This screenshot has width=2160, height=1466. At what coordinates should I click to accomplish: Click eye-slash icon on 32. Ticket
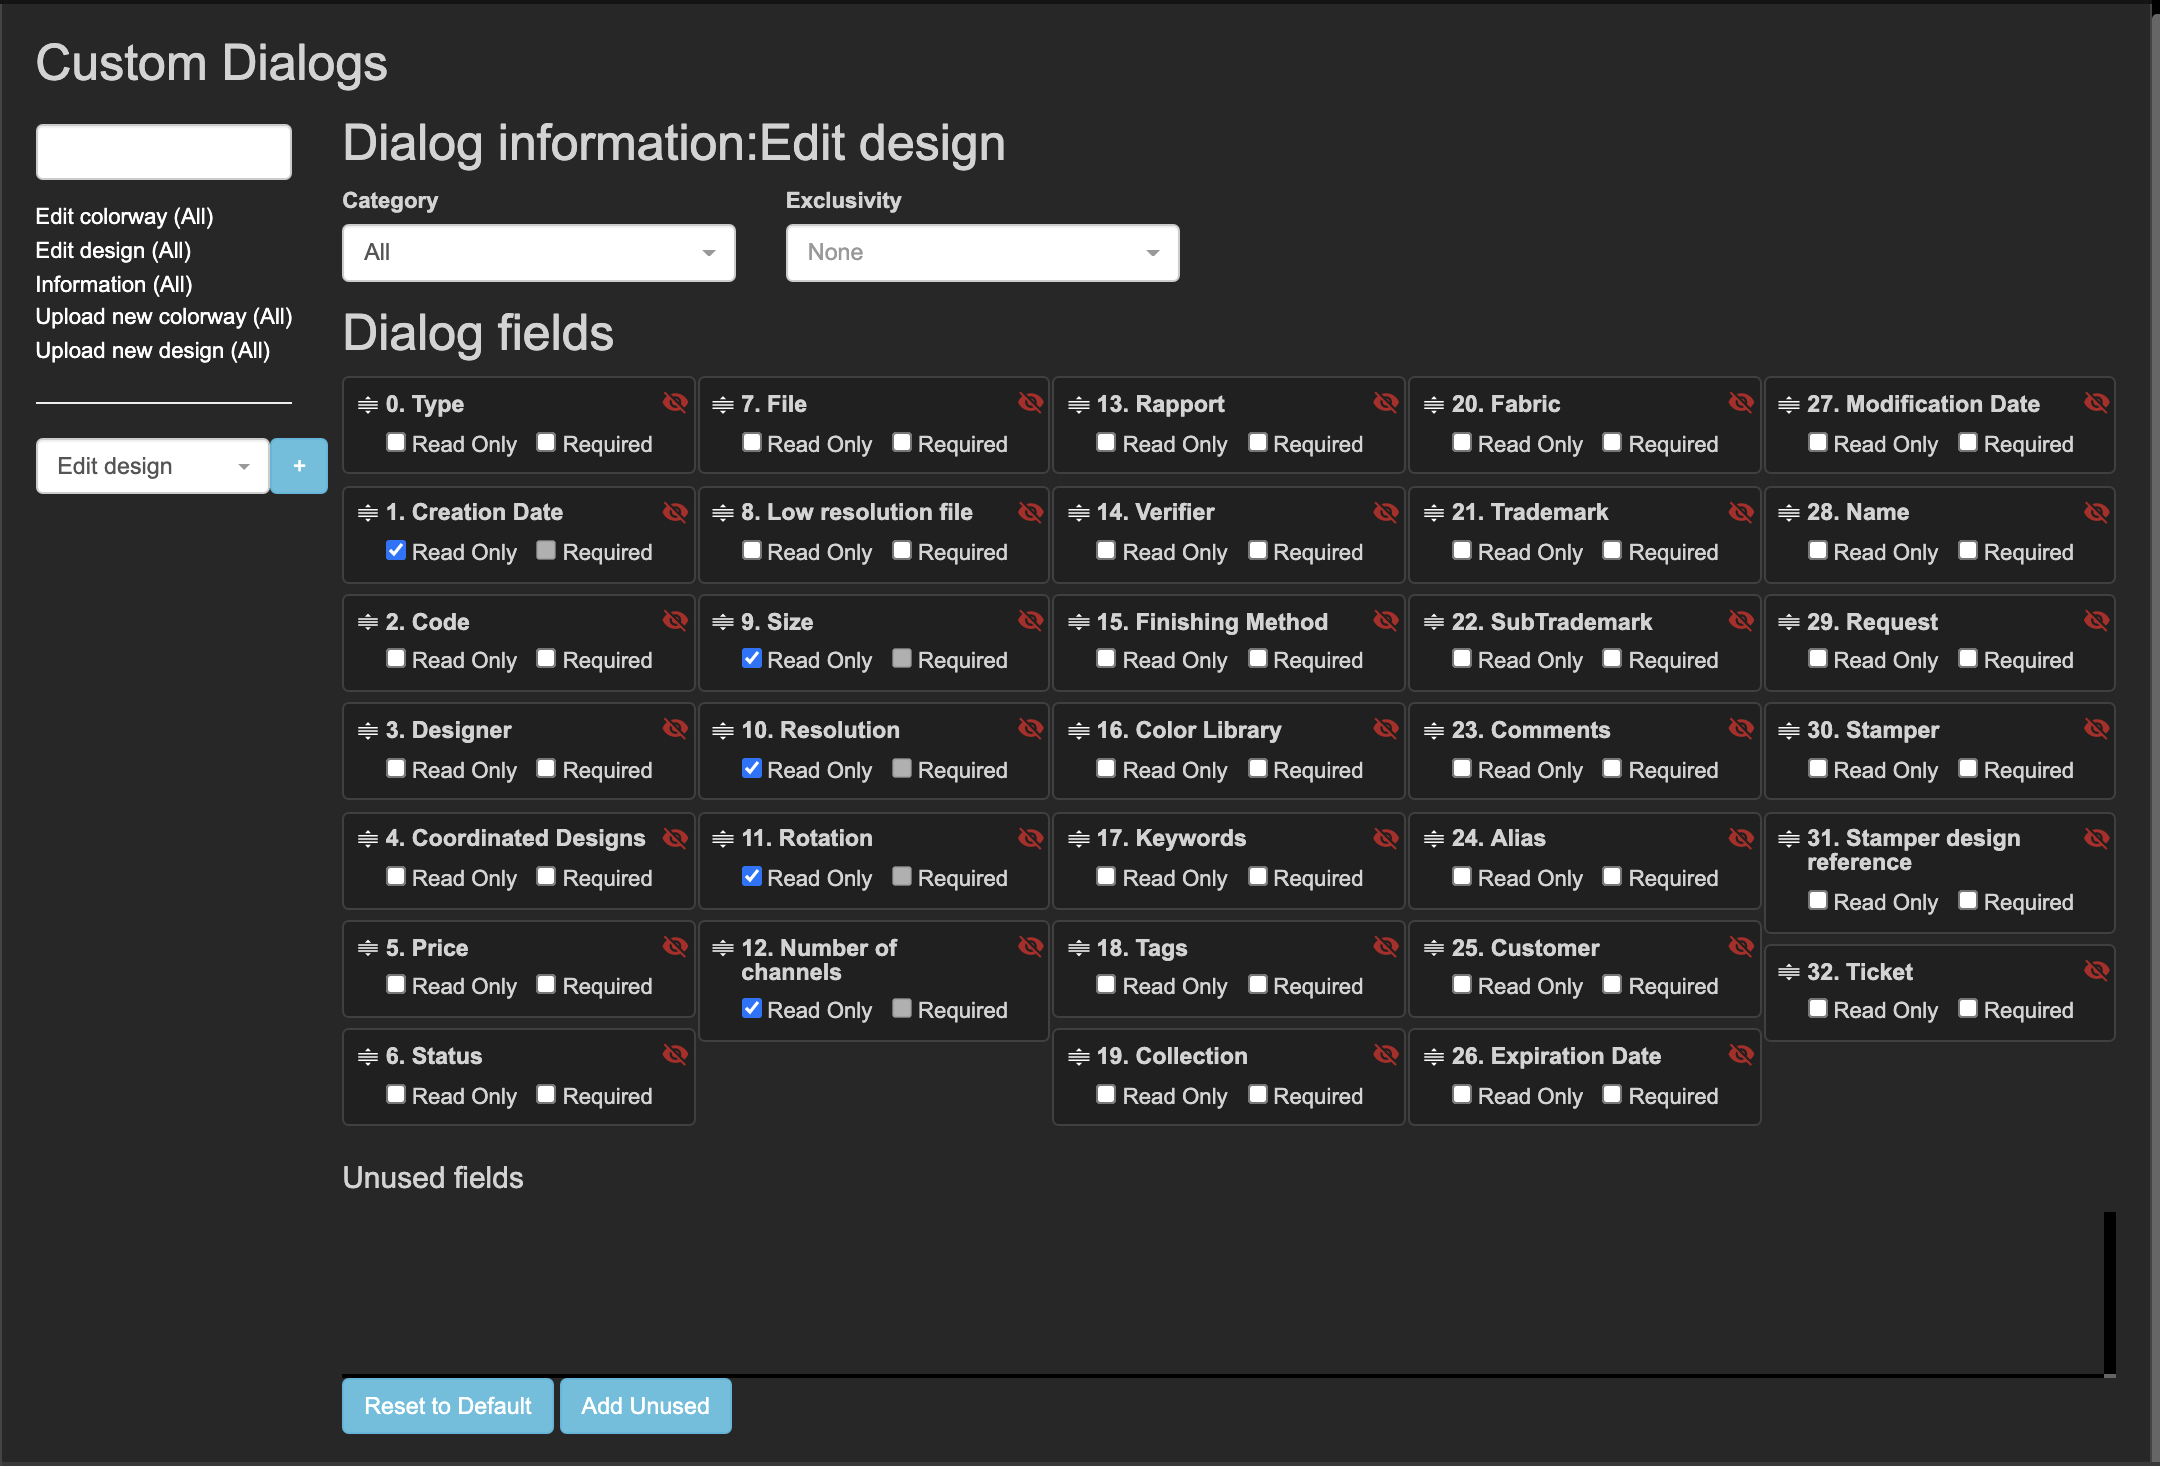2096,971
